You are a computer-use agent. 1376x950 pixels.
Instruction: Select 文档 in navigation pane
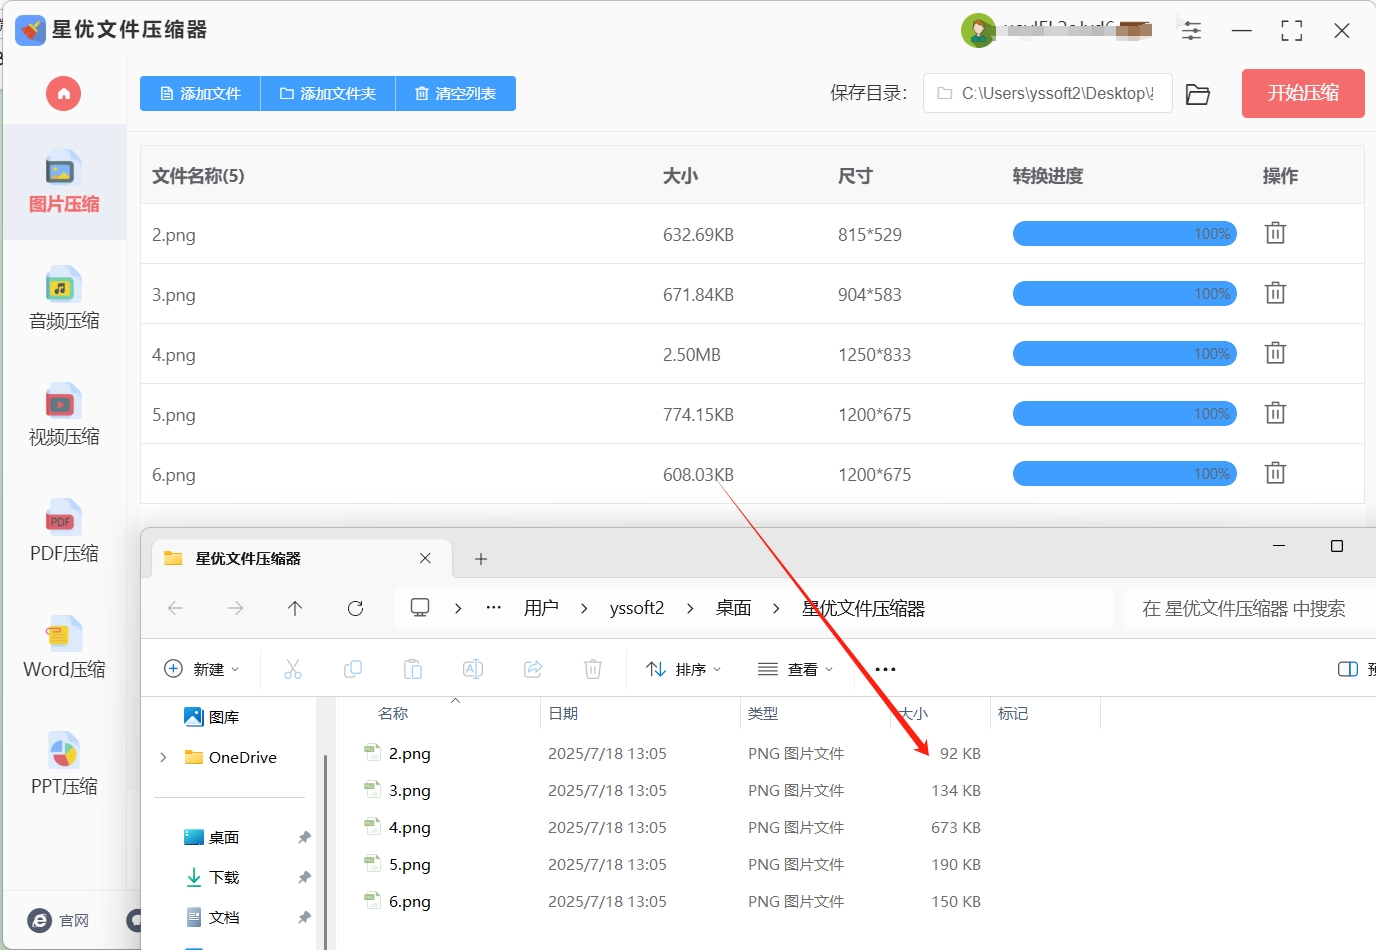212,917
